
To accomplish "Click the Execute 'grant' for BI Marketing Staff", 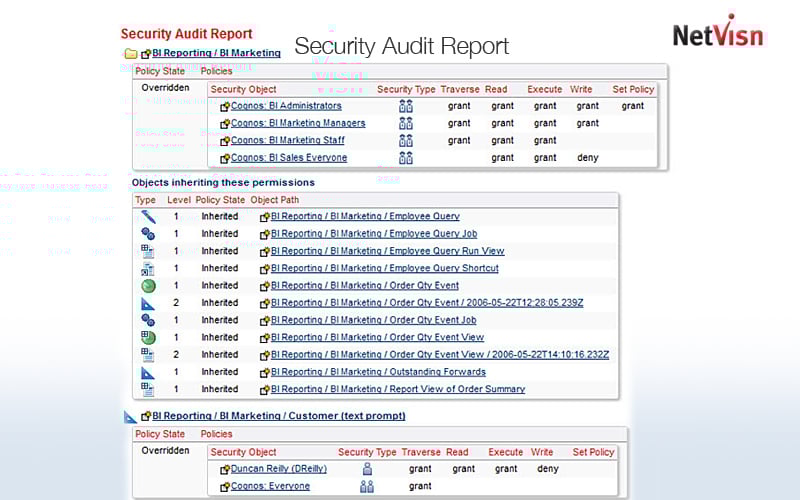I will point(545,140).
